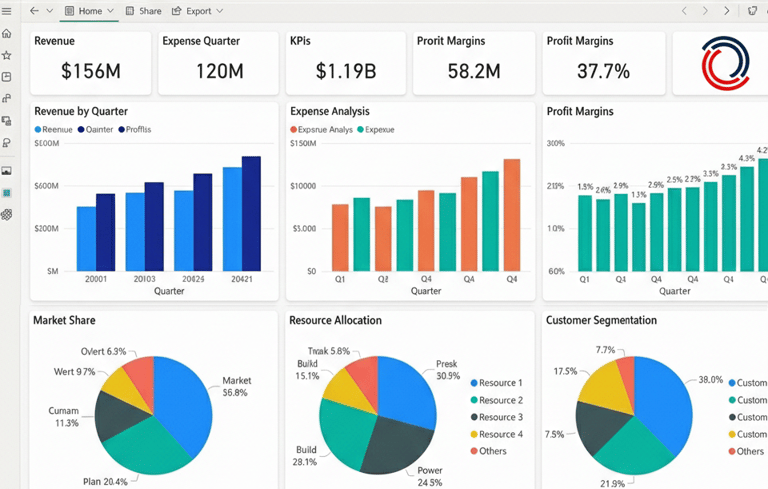Open favorites star icon in sidebar
Image resolution: width=768 pixels, height=489 pixels.
[x=6, y=55]
